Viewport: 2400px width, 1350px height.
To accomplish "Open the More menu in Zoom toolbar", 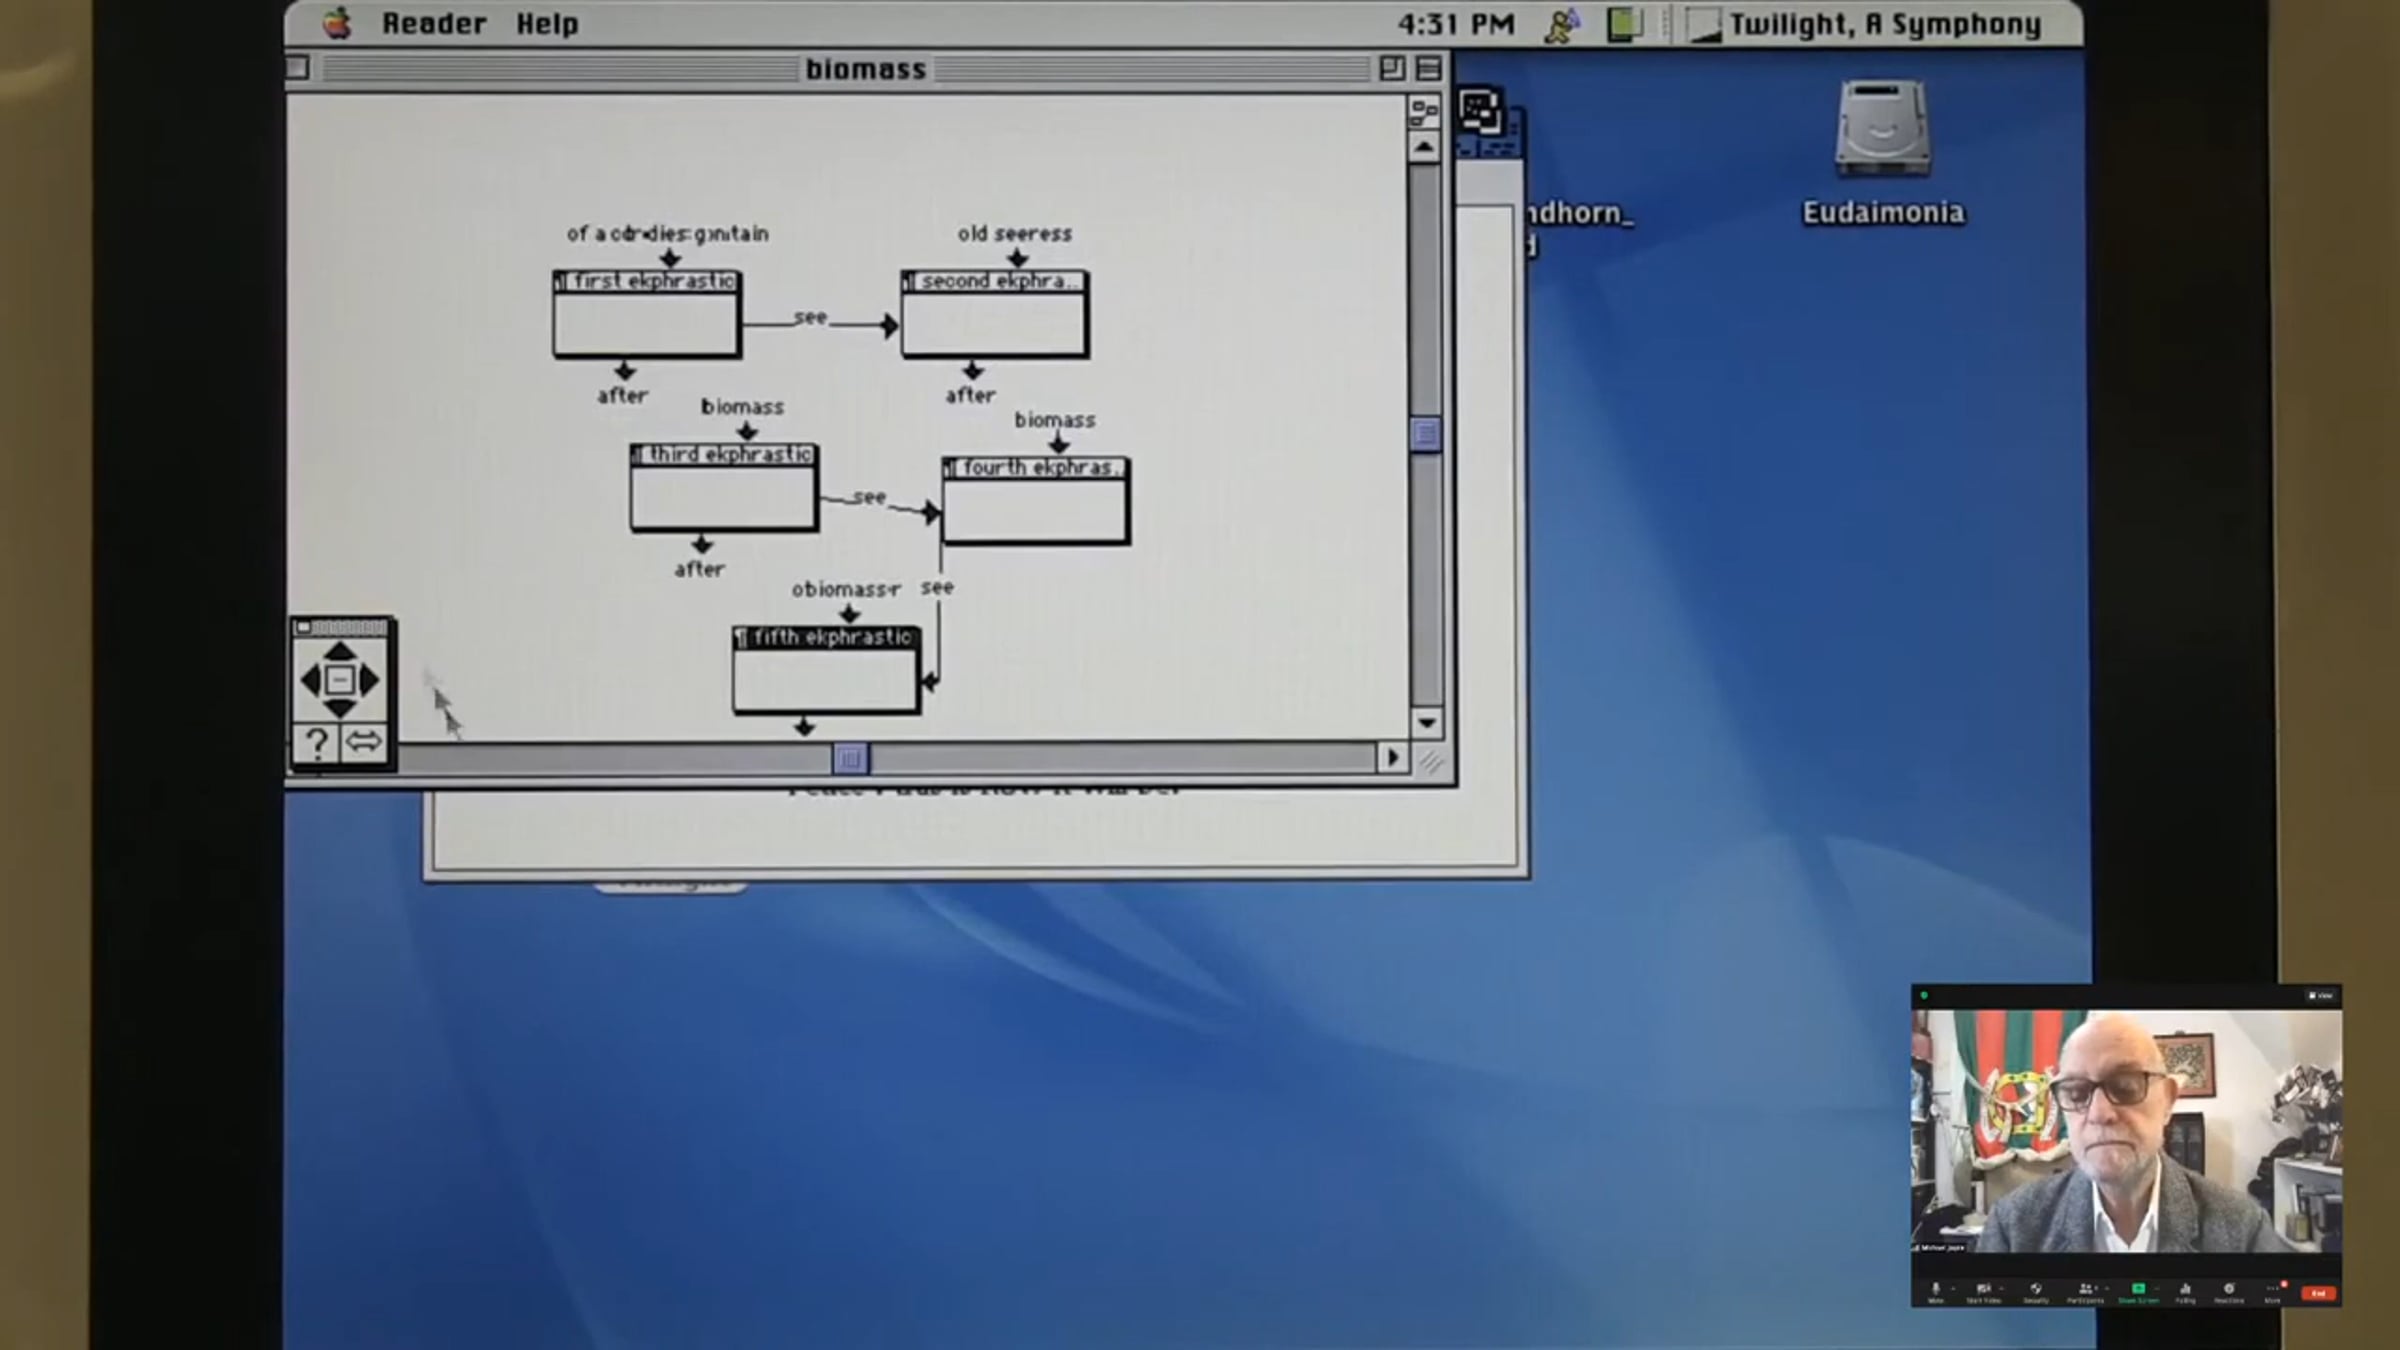I will pos(2272,1292).
